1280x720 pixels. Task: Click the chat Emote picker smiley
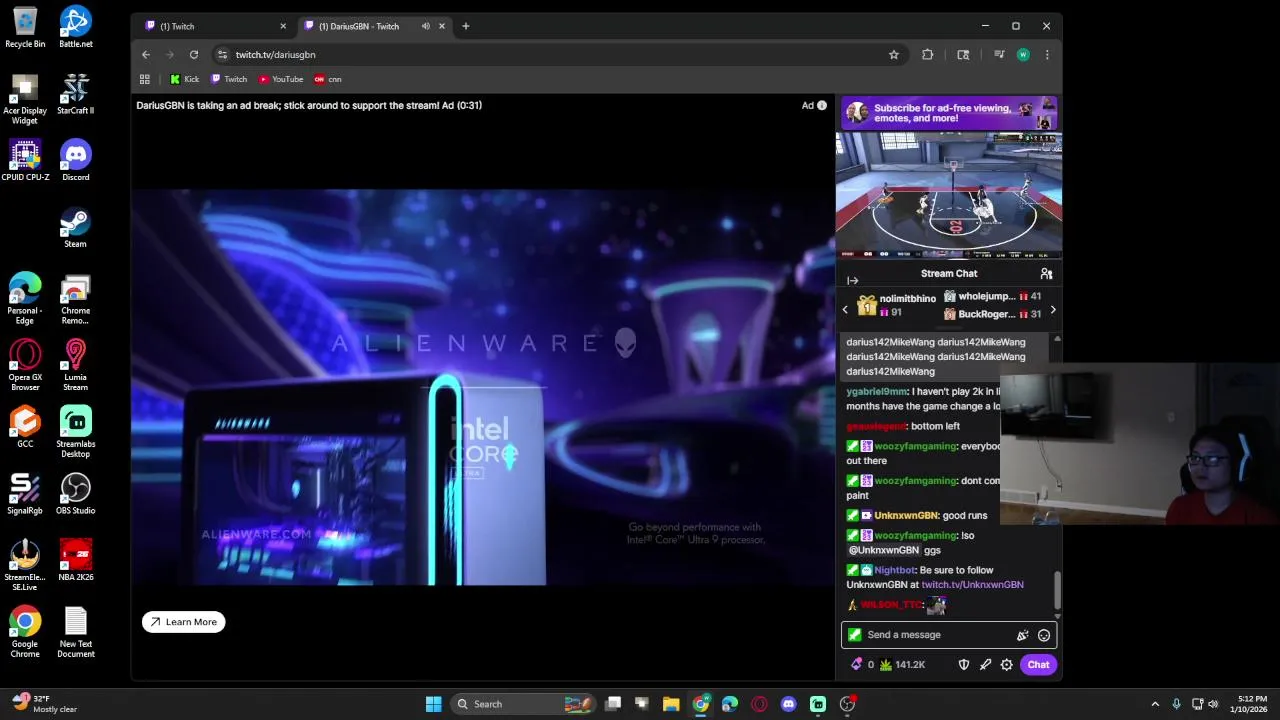point(1044,635)
